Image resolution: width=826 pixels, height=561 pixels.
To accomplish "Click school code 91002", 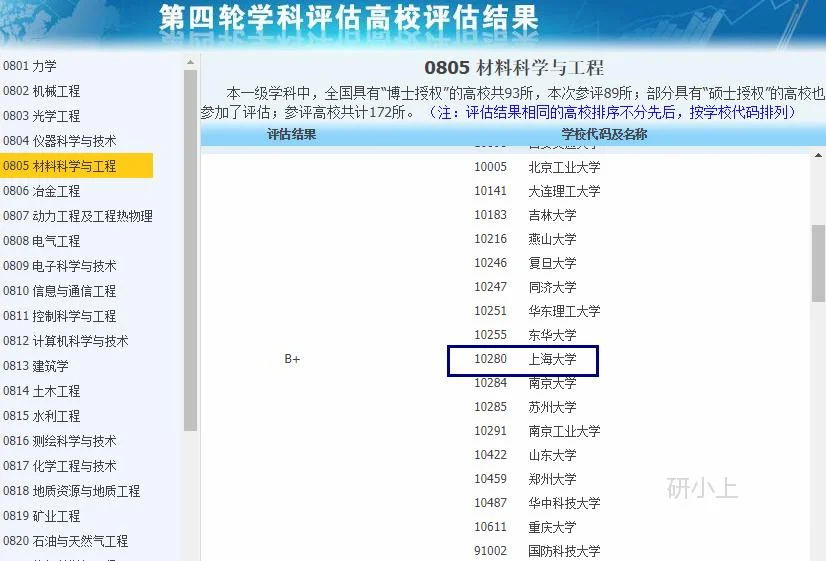I will point(490,551).
